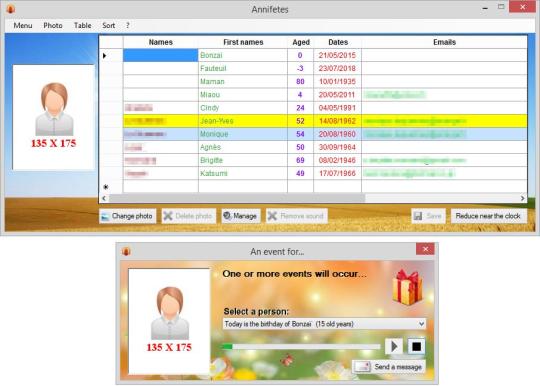Click the sound progress bar
540x386 pixels.
[301, 346]
